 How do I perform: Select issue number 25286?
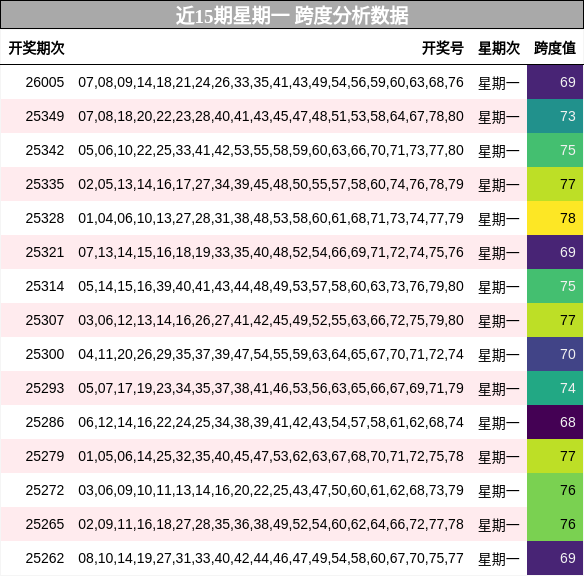45,422
